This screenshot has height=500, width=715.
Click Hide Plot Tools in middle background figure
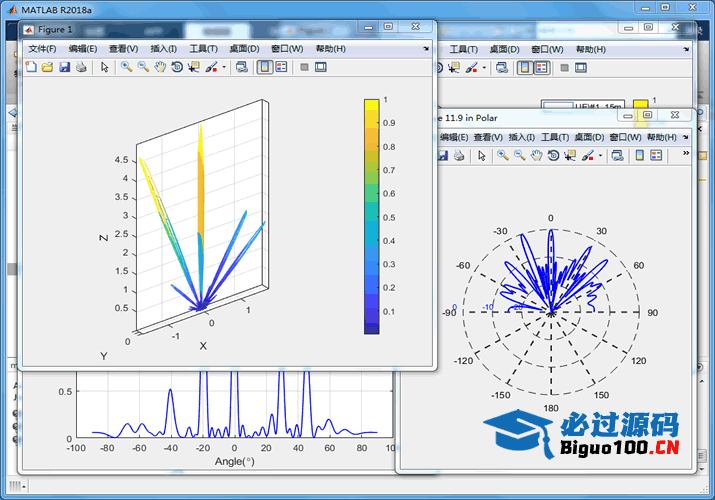(x=564, y=68)
